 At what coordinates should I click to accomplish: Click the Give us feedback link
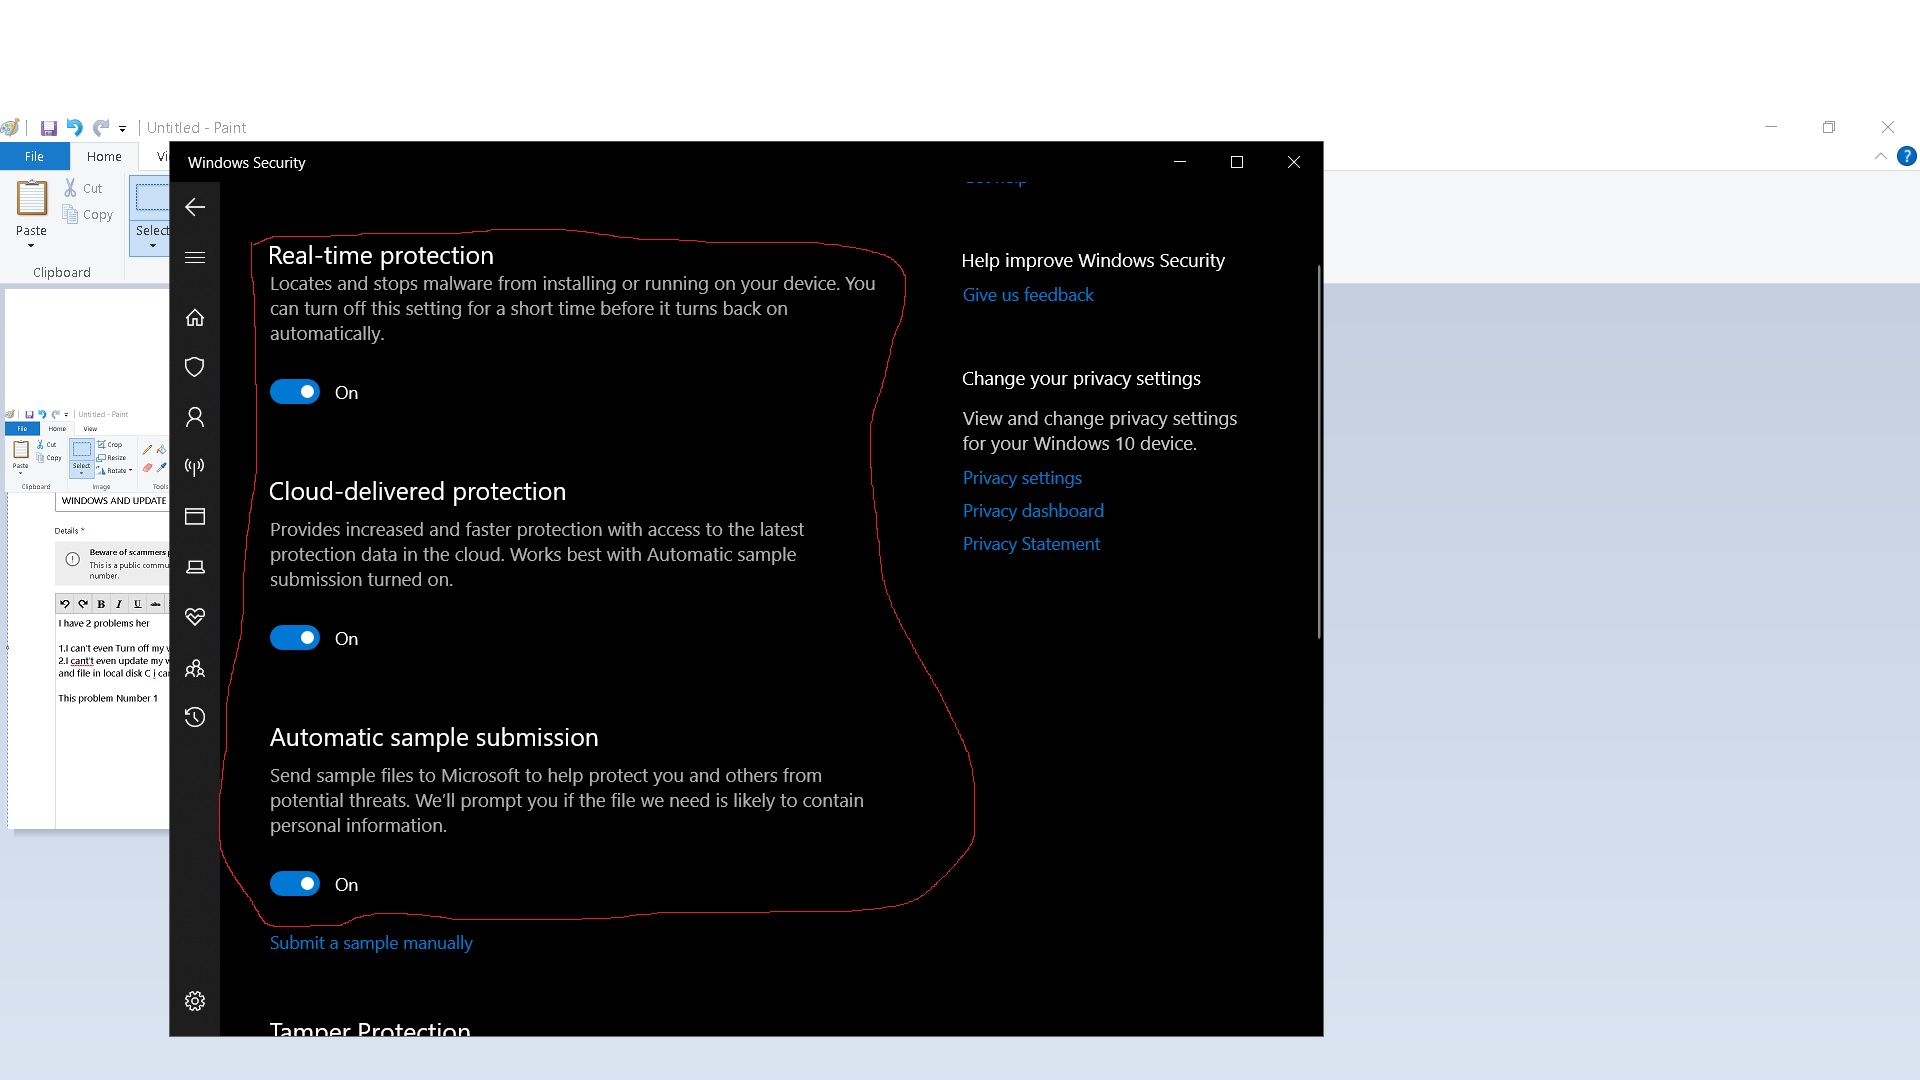1028,295
